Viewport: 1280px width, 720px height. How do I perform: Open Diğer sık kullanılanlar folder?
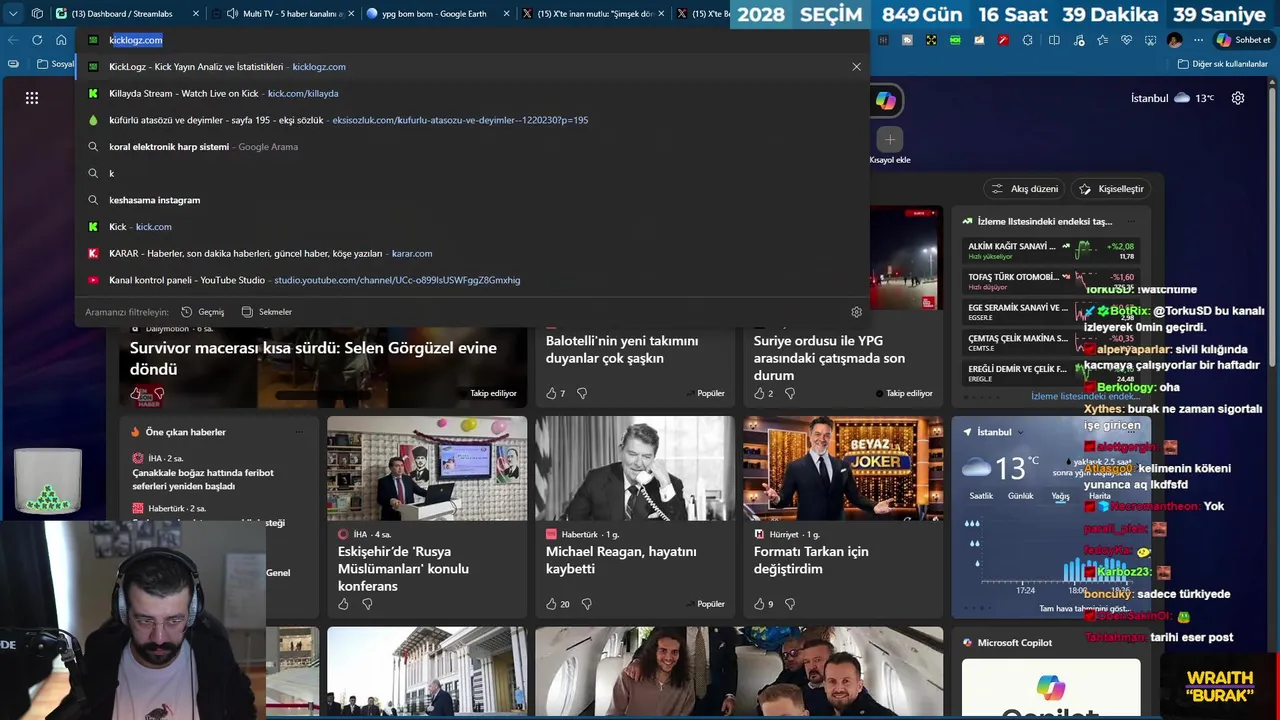coord(1222,64)
